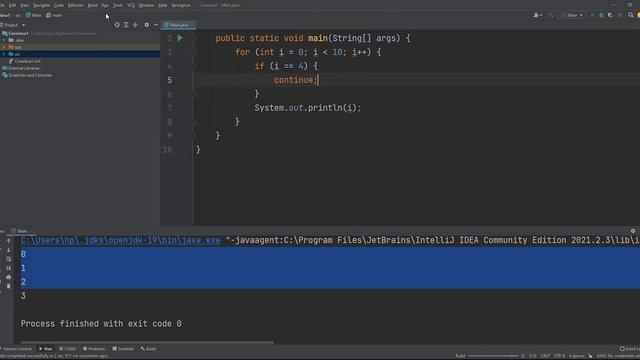640x360 pixels.
Task: Click 'Process finished with exit code 0' text
Action: click(101, 324)
